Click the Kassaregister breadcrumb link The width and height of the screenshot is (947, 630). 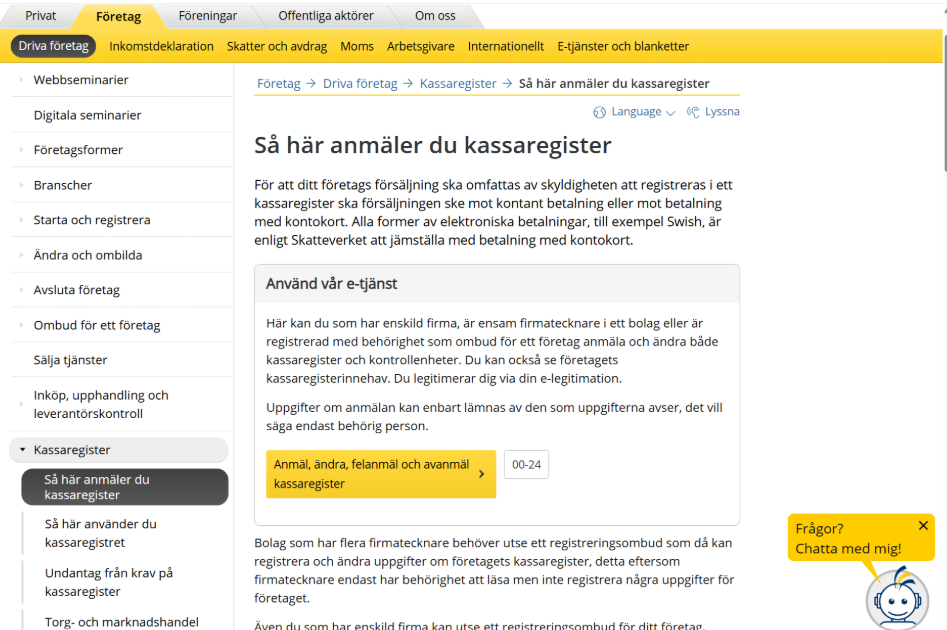(458, 84)
